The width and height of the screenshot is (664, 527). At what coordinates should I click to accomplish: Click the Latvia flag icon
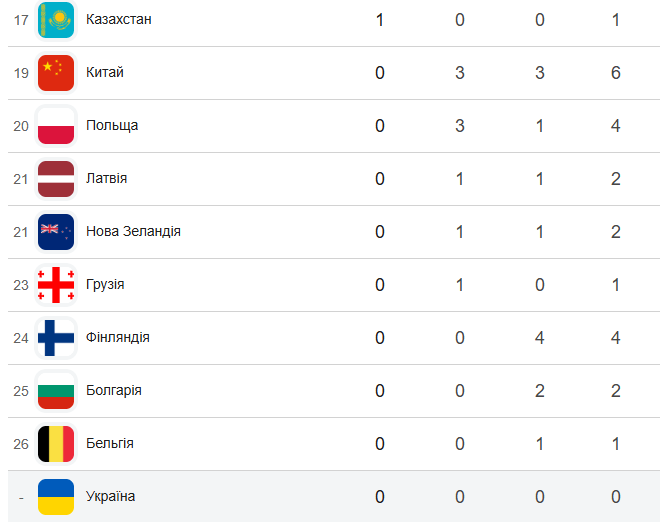tap(56, 178)
